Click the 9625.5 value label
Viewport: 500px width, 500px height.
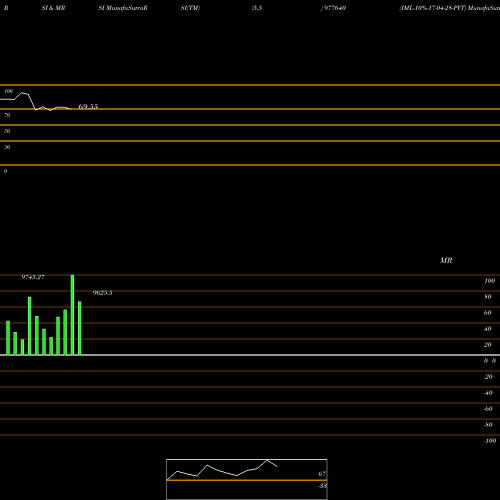102,293
